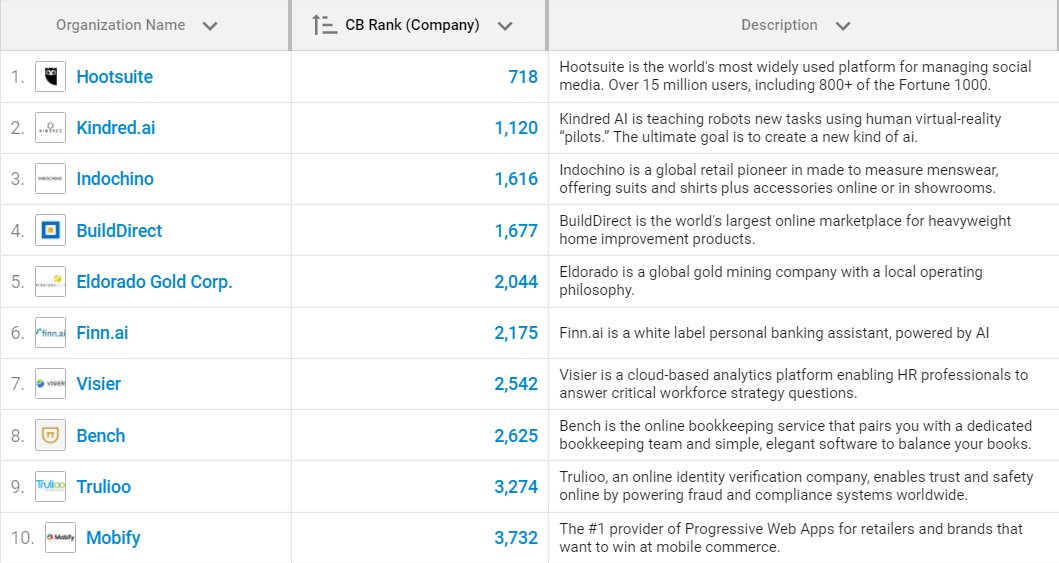Image resolution: width=1059 pixels, height=563 pixels.
Task: Open the Trulioo organization link
Action: click(x=103, y=486)
